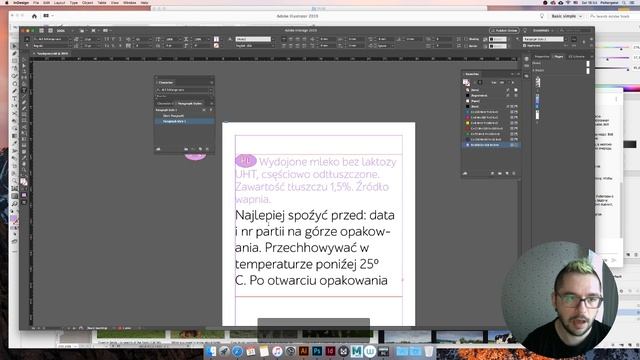This screenshot has height=360, width=640.
Task: Click delete style trash icon in Paragraph Styles panel
Action: [x=207, y=149]
